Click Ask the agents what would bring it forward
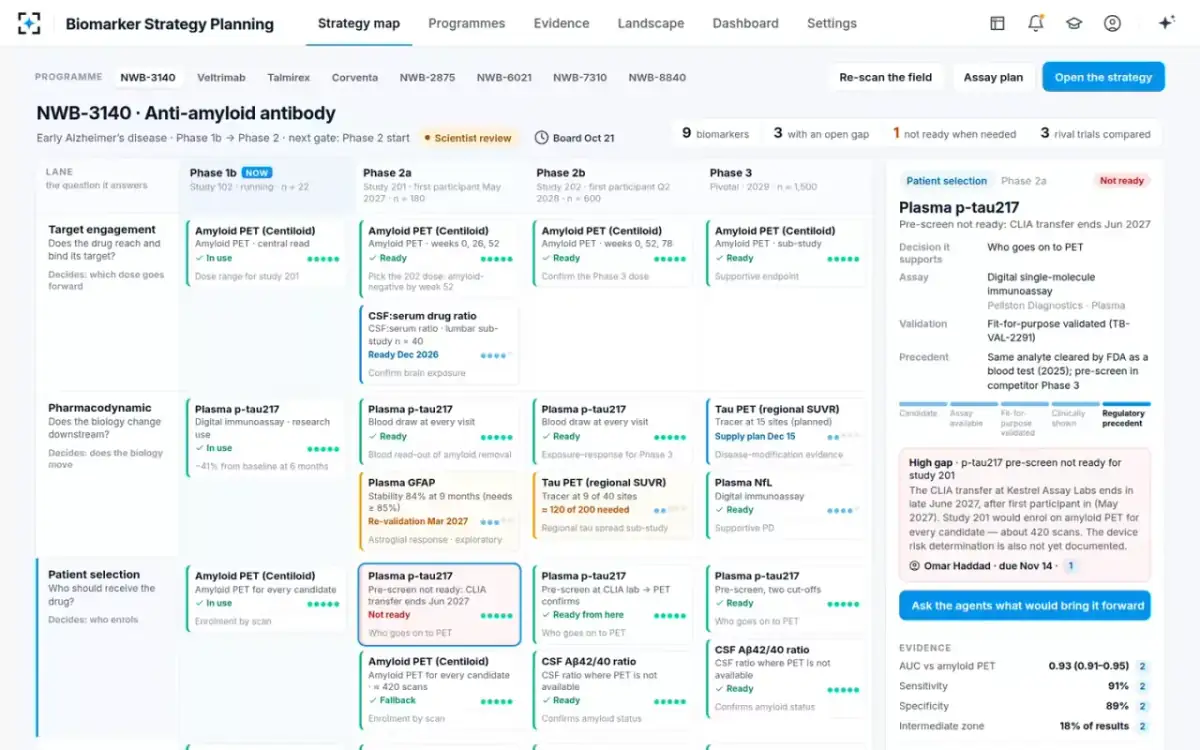 coord(1025,605)
